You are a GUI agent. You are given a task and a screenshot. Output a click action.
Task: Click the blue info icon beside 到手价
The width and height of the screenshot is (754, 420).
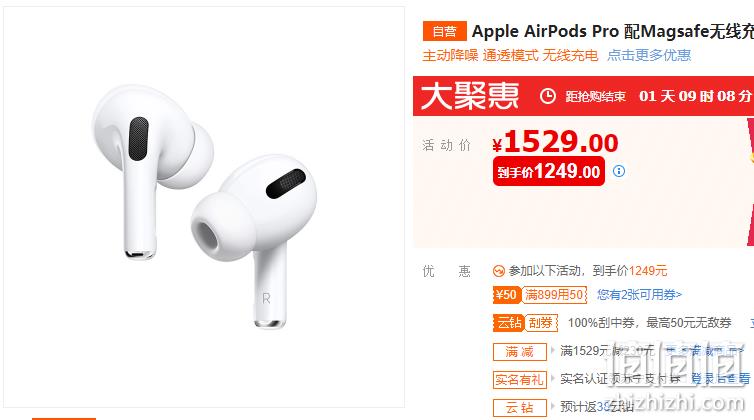point(619,171)
